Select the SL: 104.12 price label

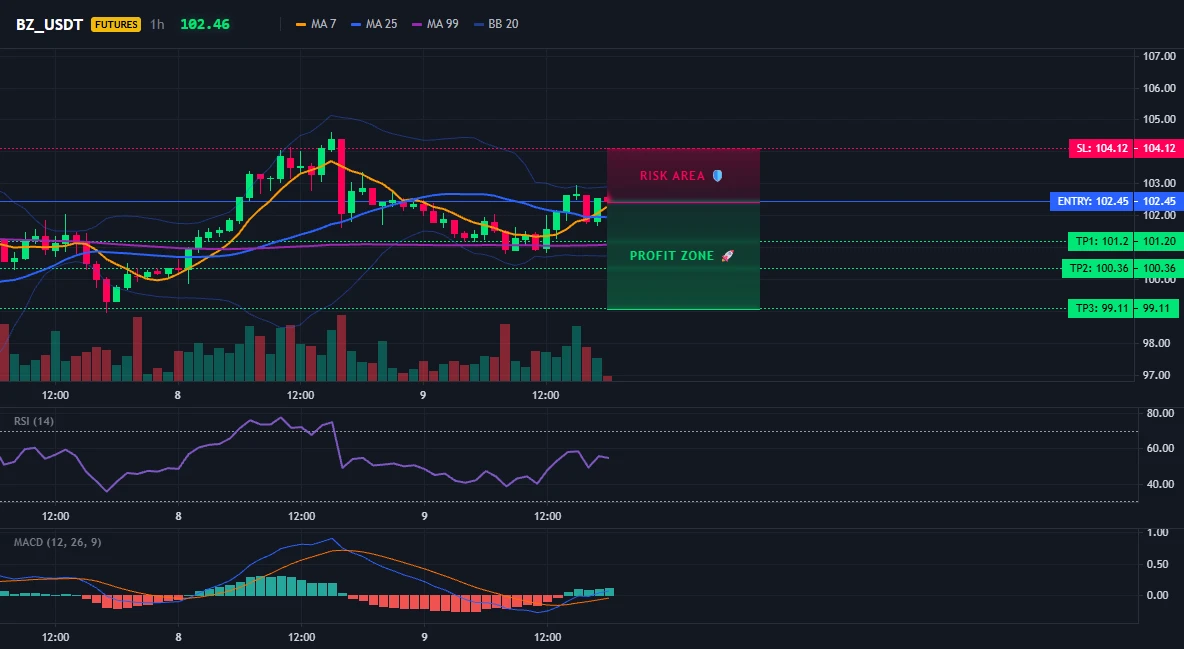click(x=1103, y=148)
